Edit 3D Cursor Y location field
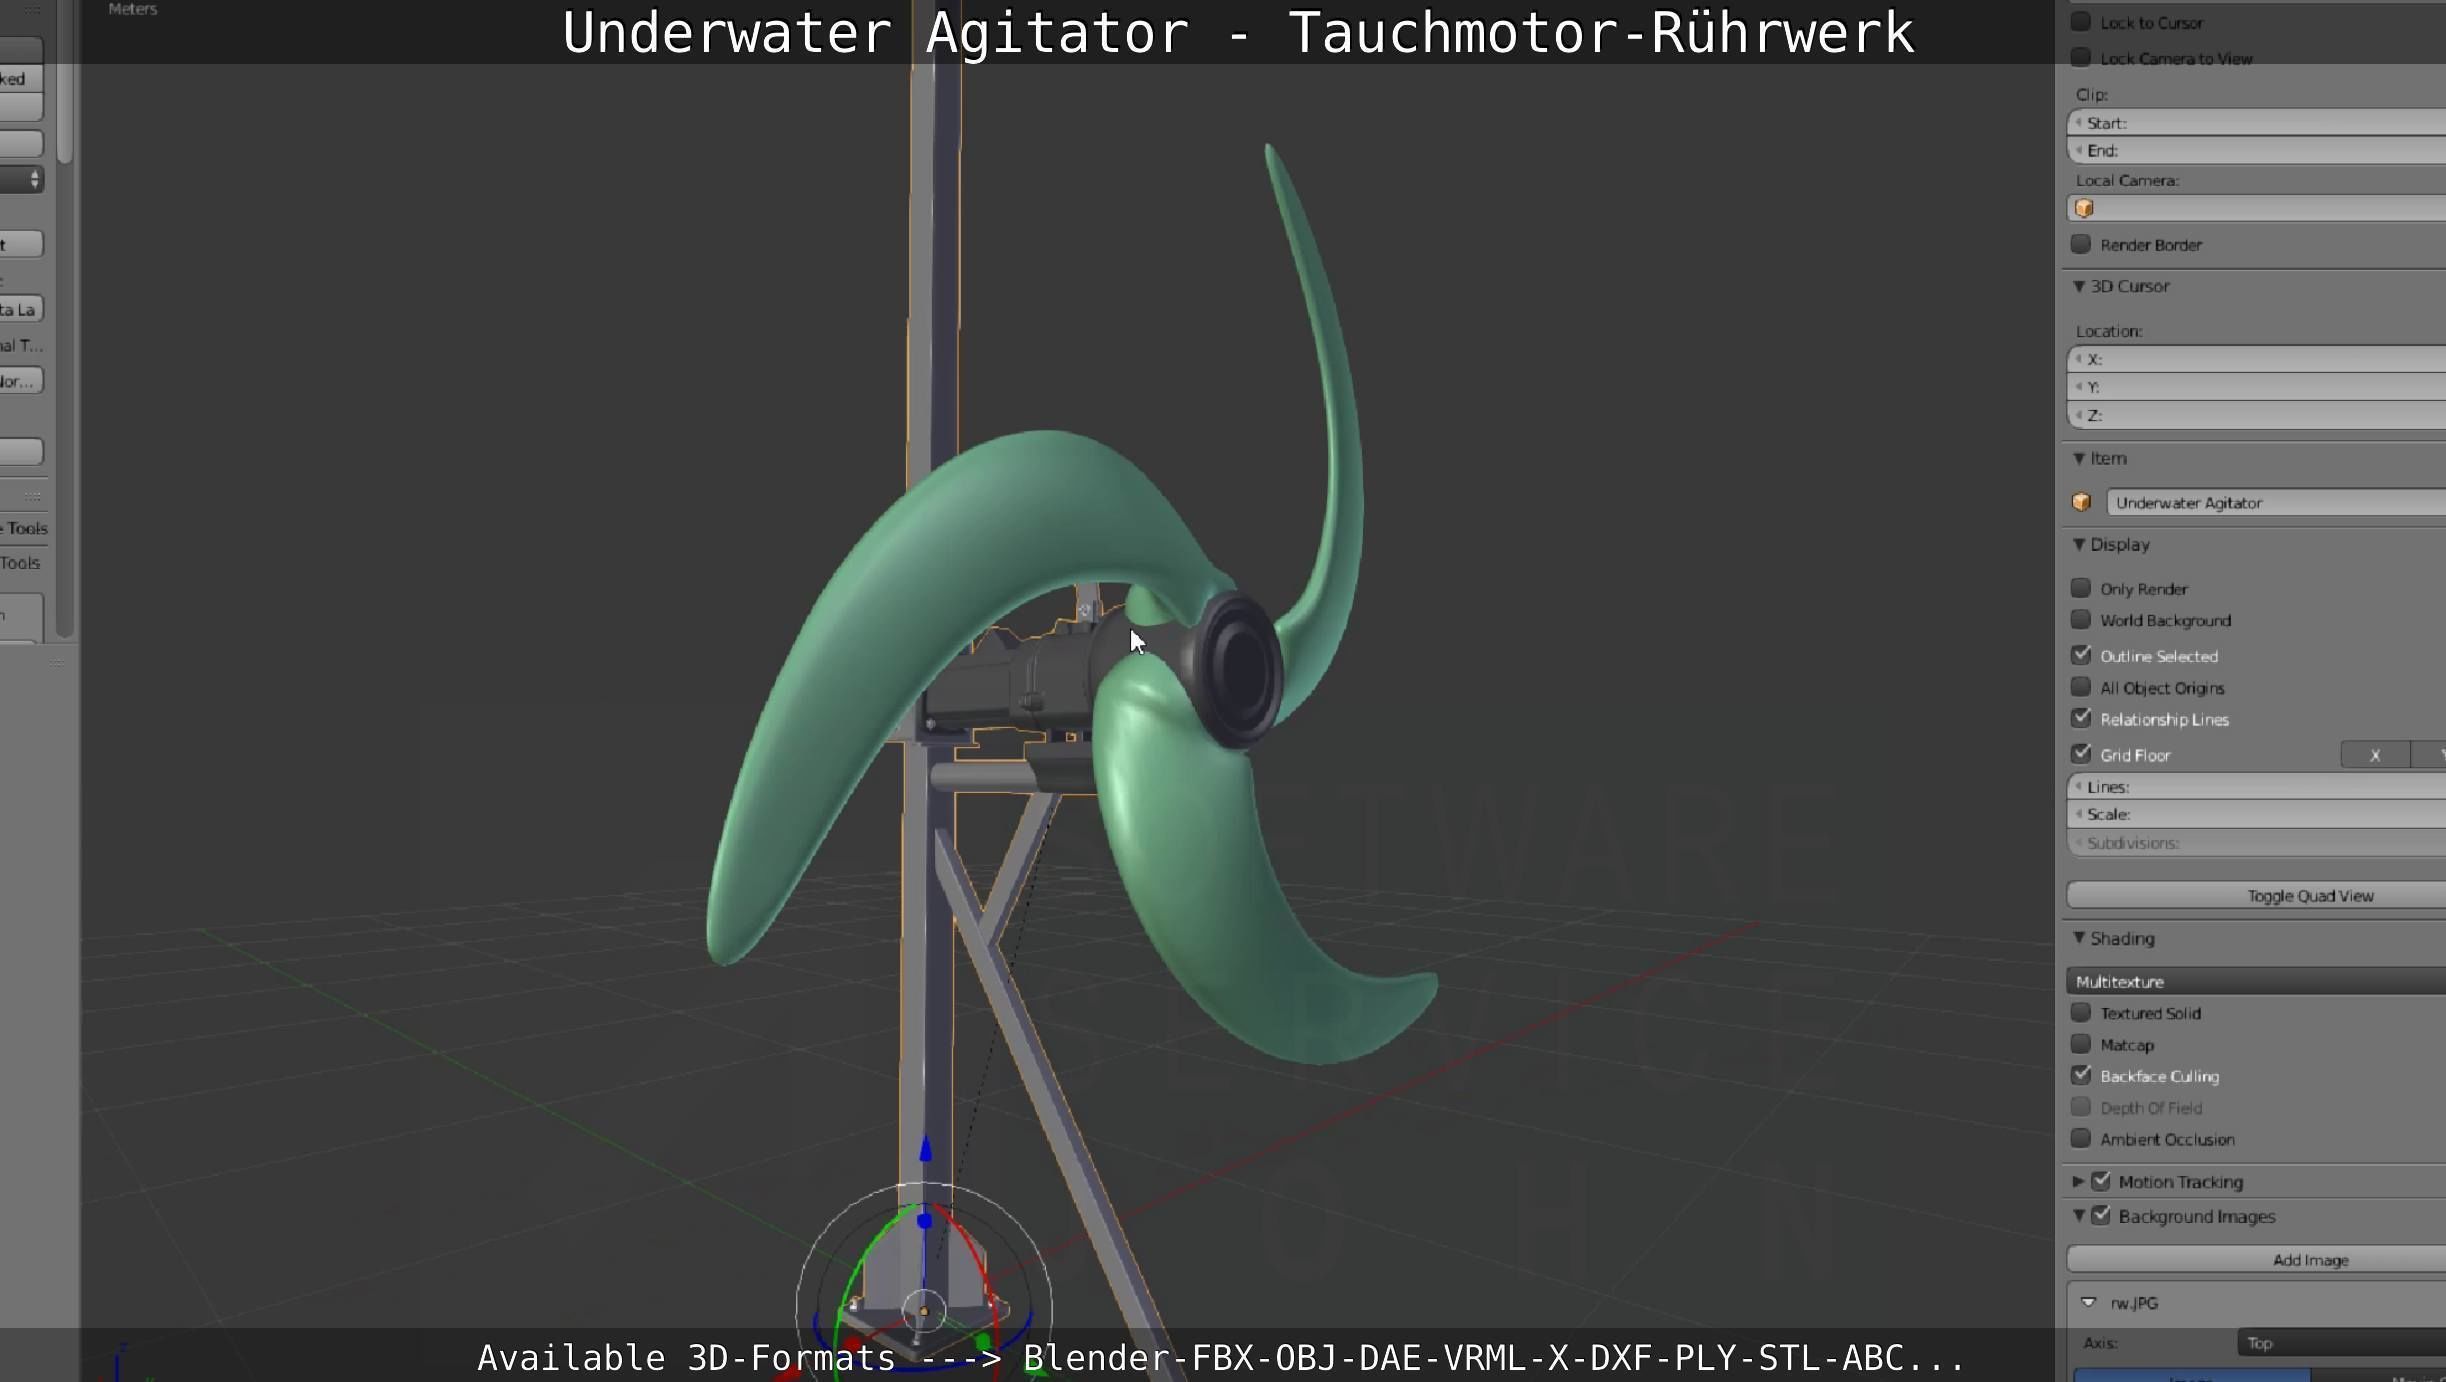 pos(2256,387)
